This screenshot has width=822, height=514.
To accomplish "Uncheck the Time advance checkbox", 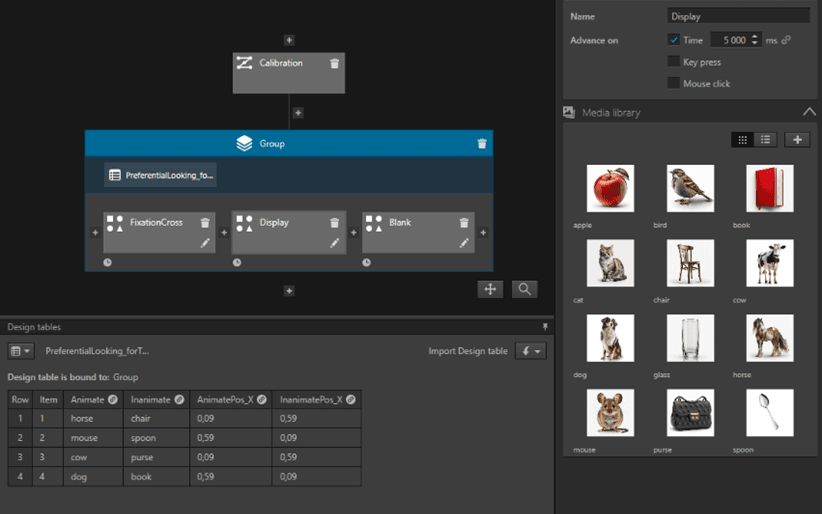I will point(674,40).
